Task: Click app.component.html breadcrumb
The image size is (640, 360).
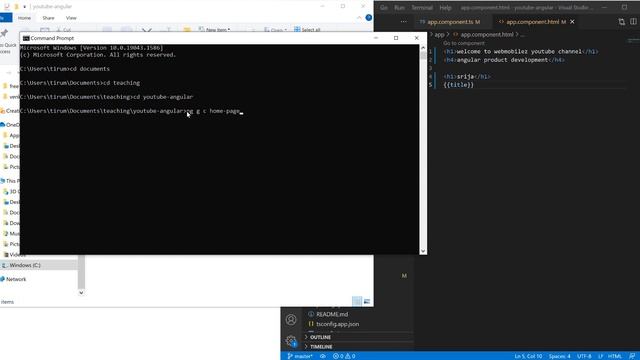Action: [487, 35]
